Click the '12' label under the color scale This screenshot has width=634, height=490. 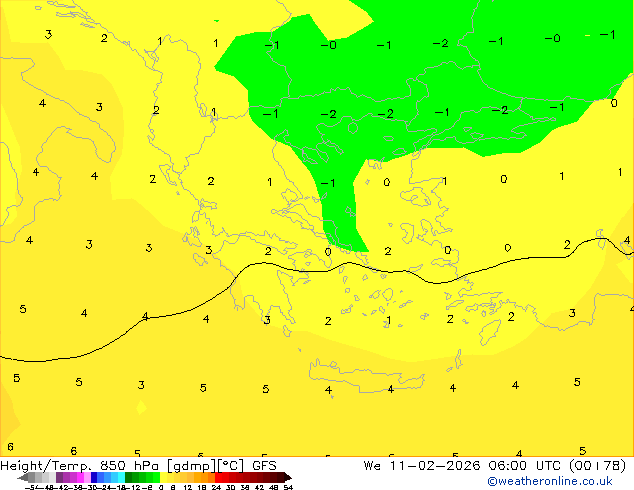coord(188,487)
